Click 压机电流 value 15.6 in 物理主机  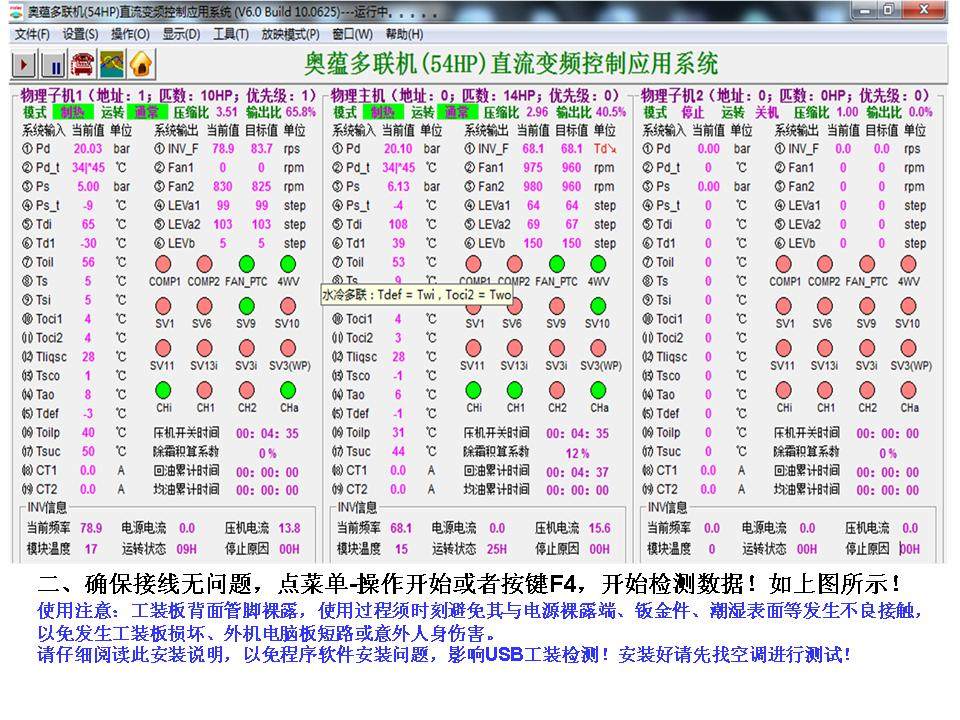click(599, 528)
